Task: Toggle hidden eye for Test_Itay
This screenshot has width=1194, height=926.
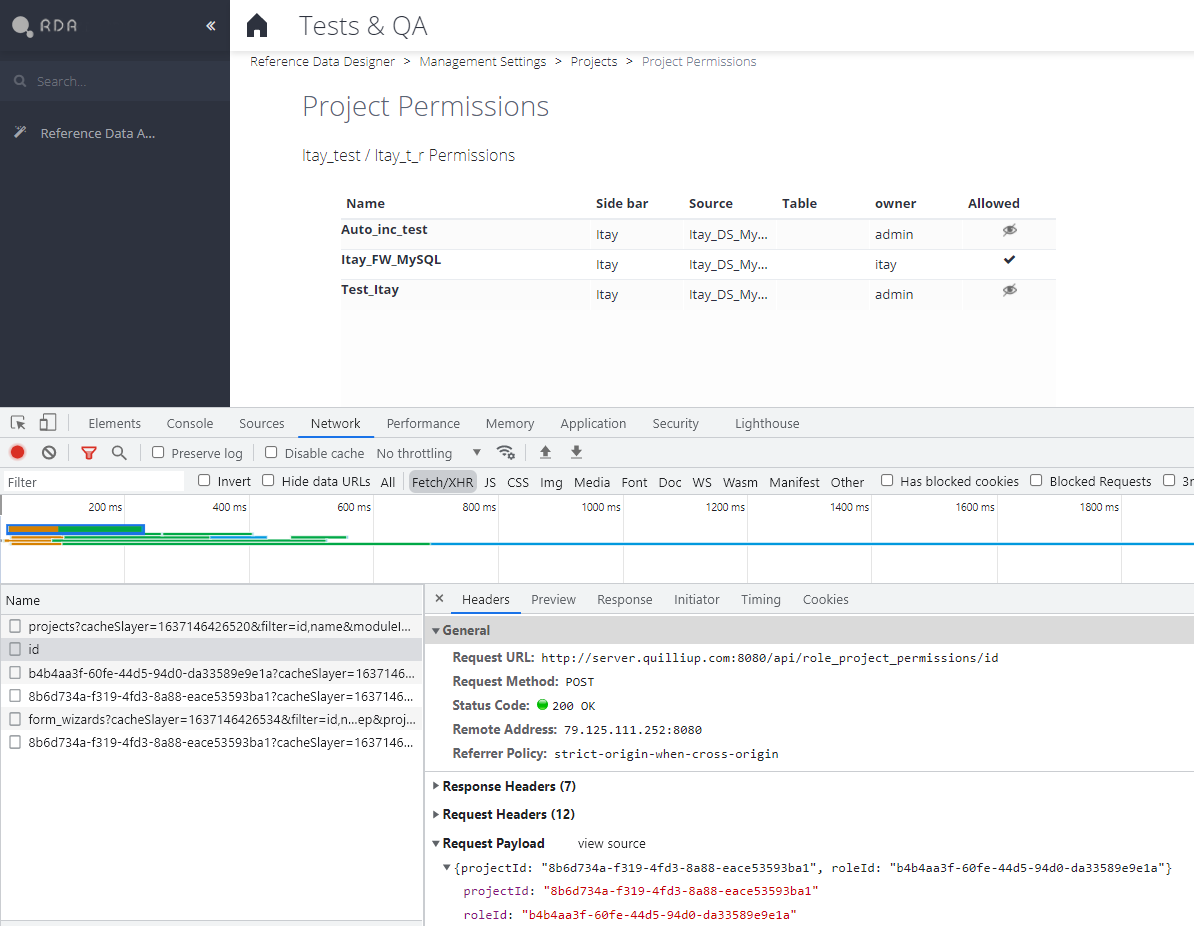Action: pos(1010,290)
